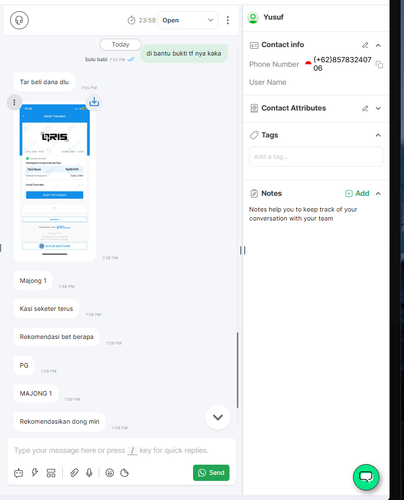Click the timer clock icon beside 23:58
Viewport: 404px width, 500px height.
pyautogui.click(x=131, y=20)
